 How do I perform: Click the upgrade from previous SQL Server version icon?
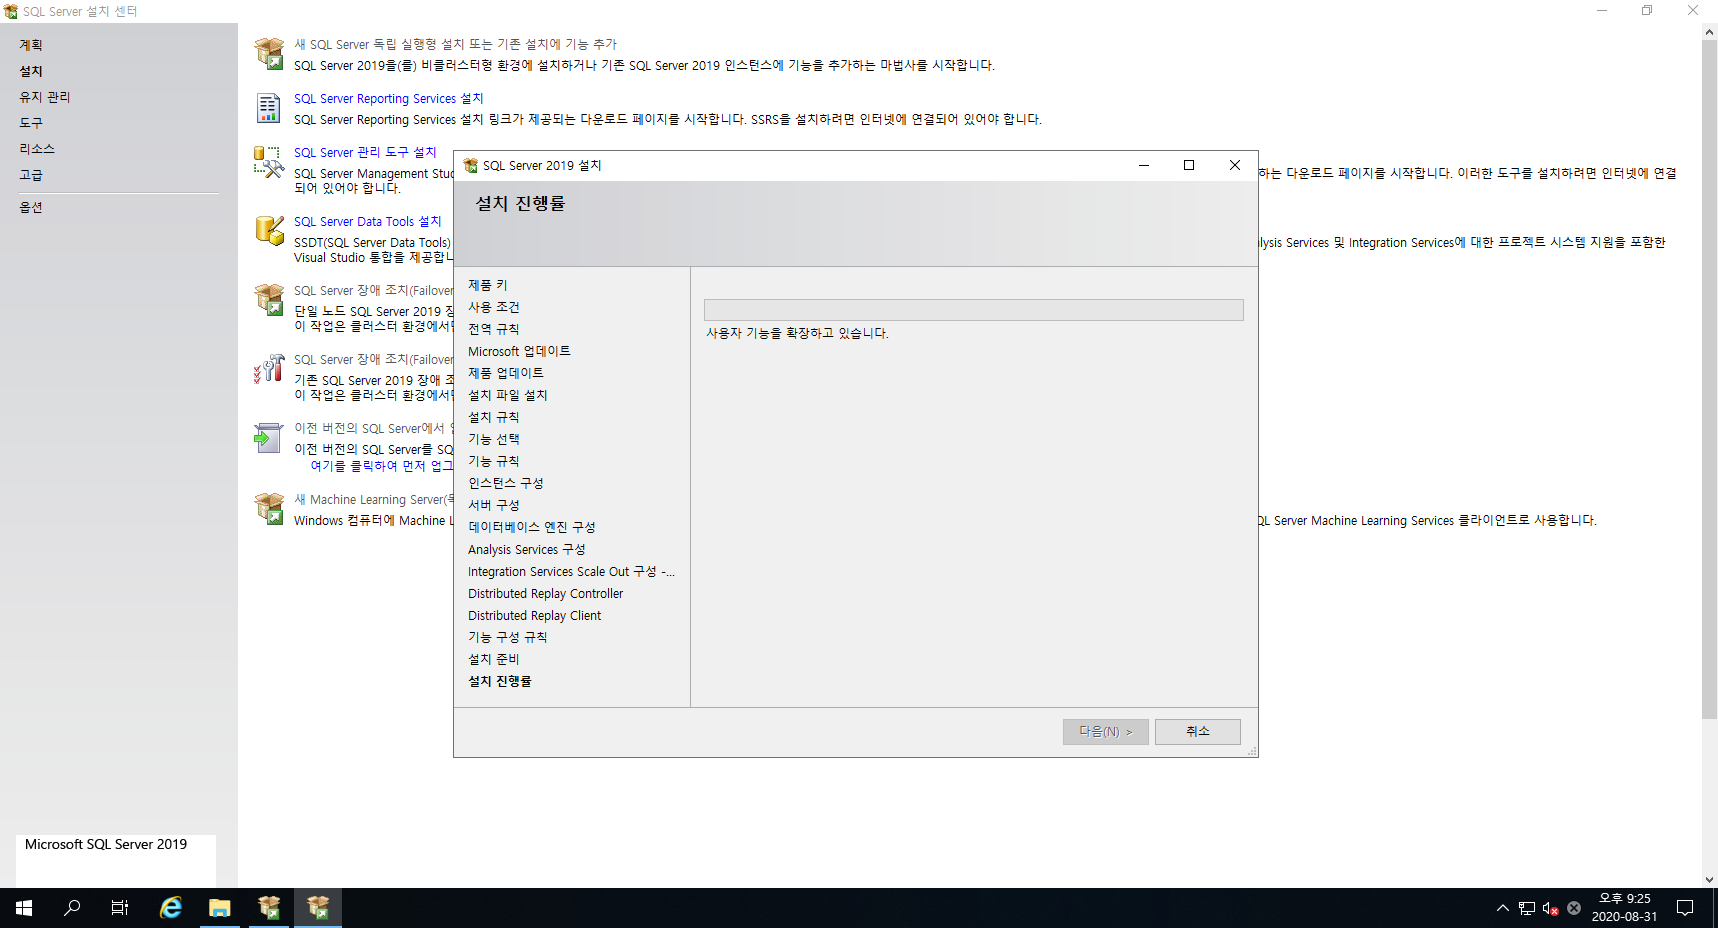click(x=269, y=437)
